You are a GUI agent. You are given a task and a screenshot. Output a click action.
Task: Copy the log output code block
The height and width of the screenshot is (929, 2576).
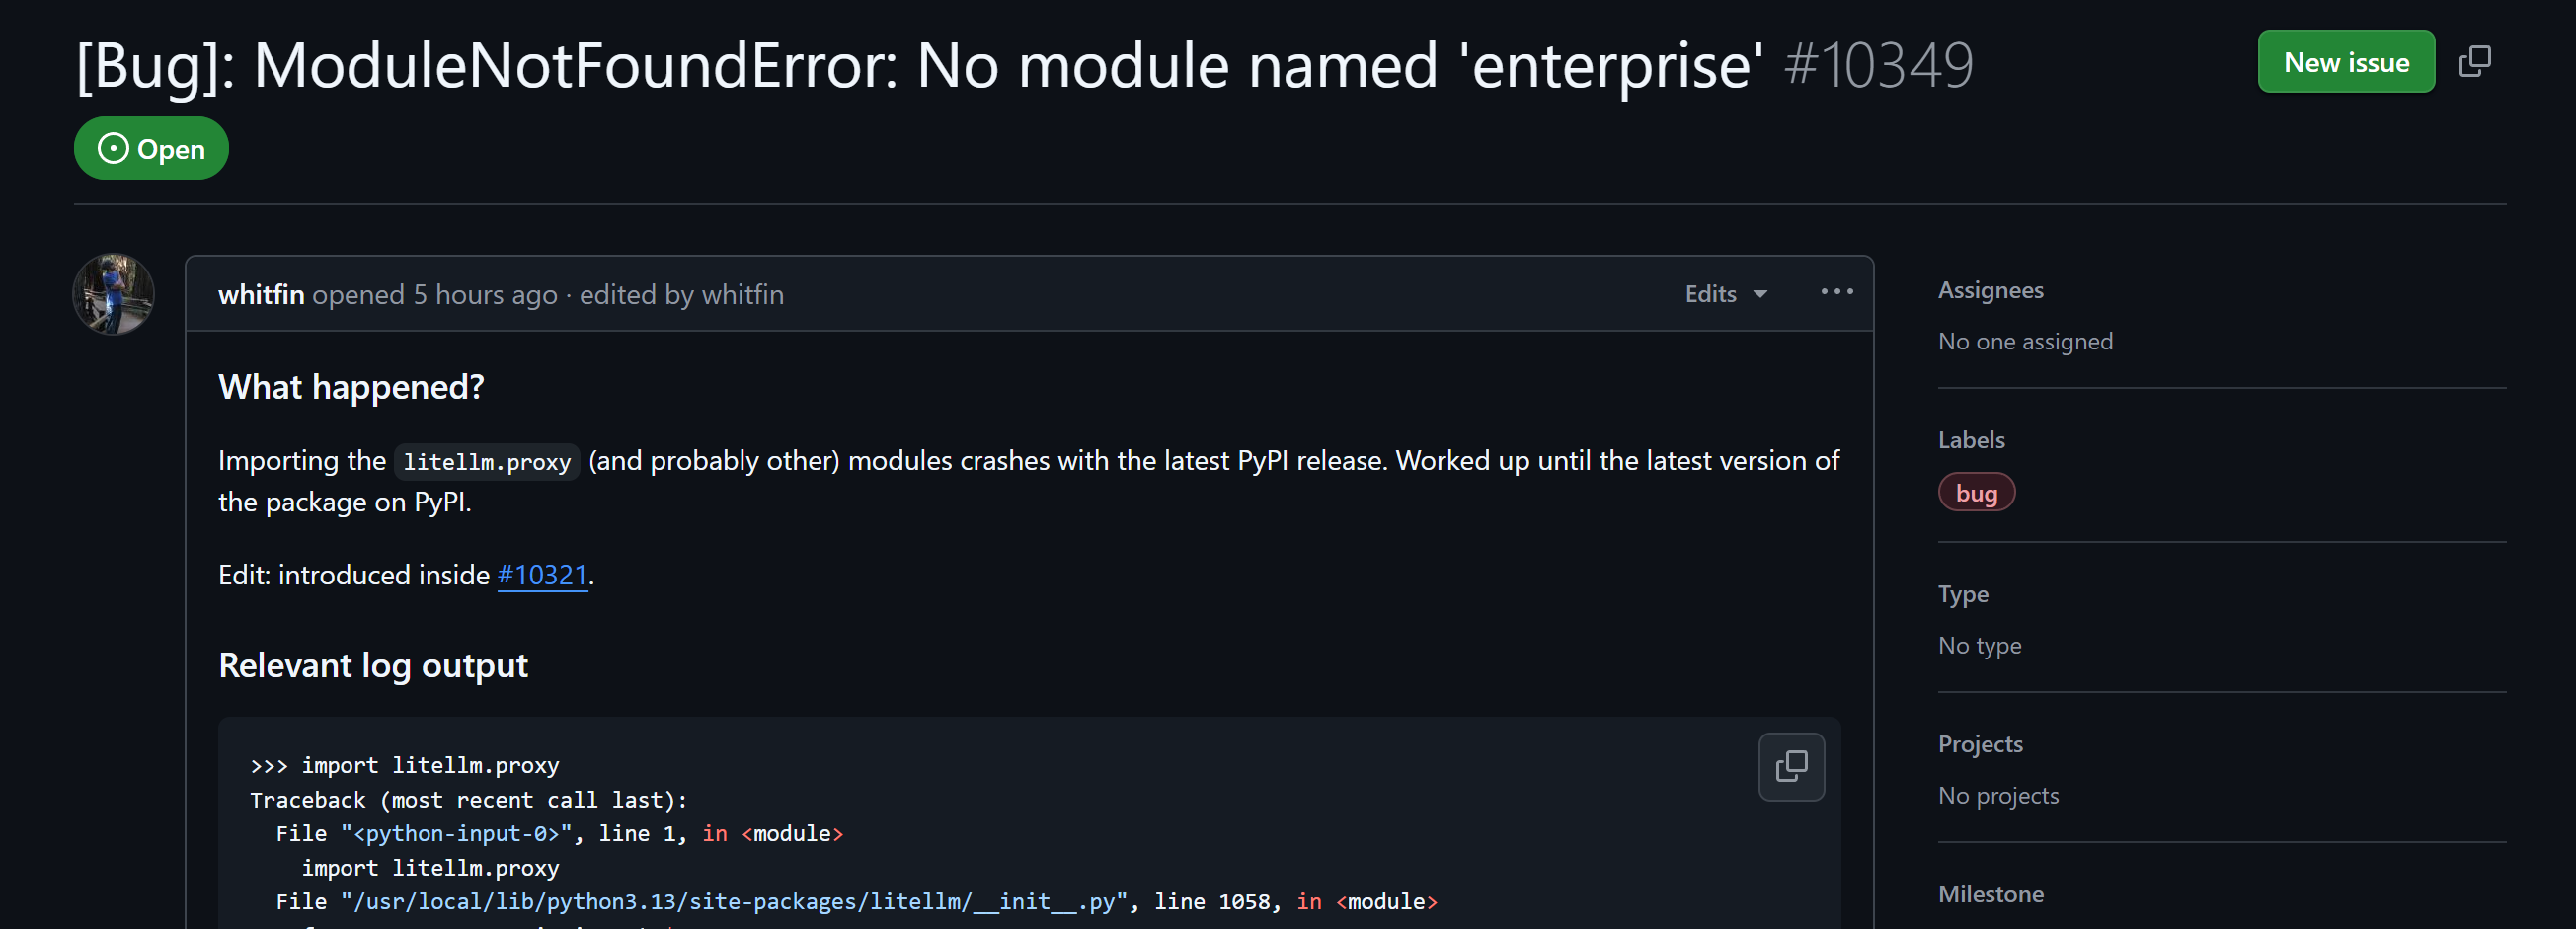1791,767
